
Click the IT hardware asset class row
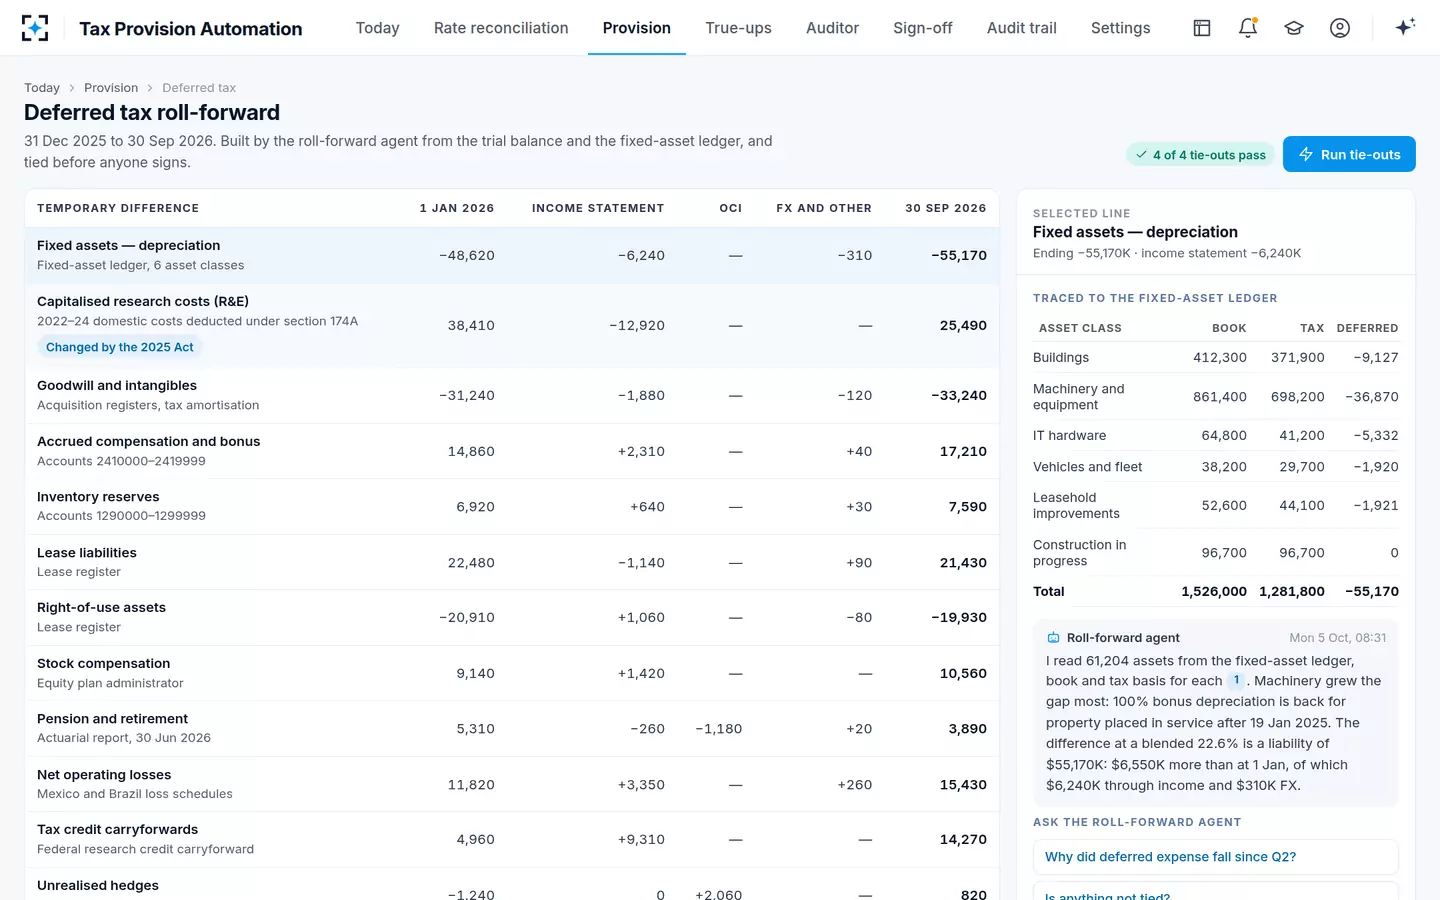(x=1216, y=436)
